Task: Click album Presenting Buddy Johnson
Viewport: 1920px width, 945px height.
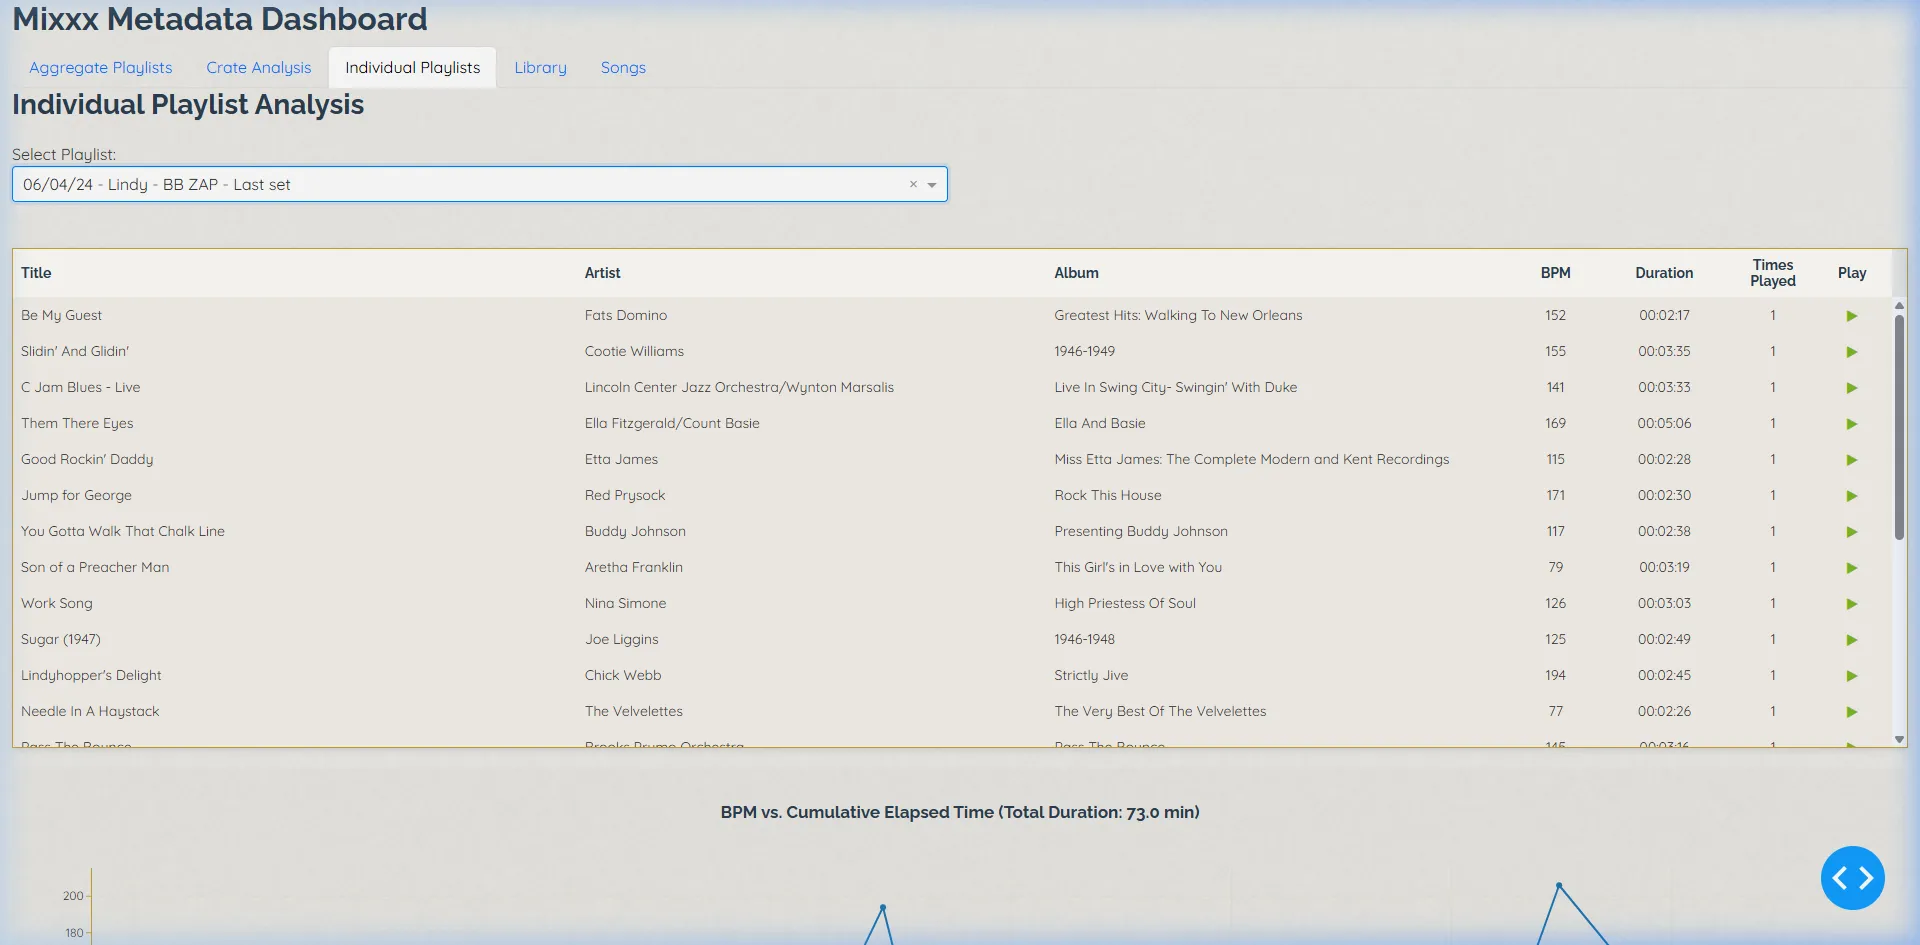Action: click(x=1141, y=531)
